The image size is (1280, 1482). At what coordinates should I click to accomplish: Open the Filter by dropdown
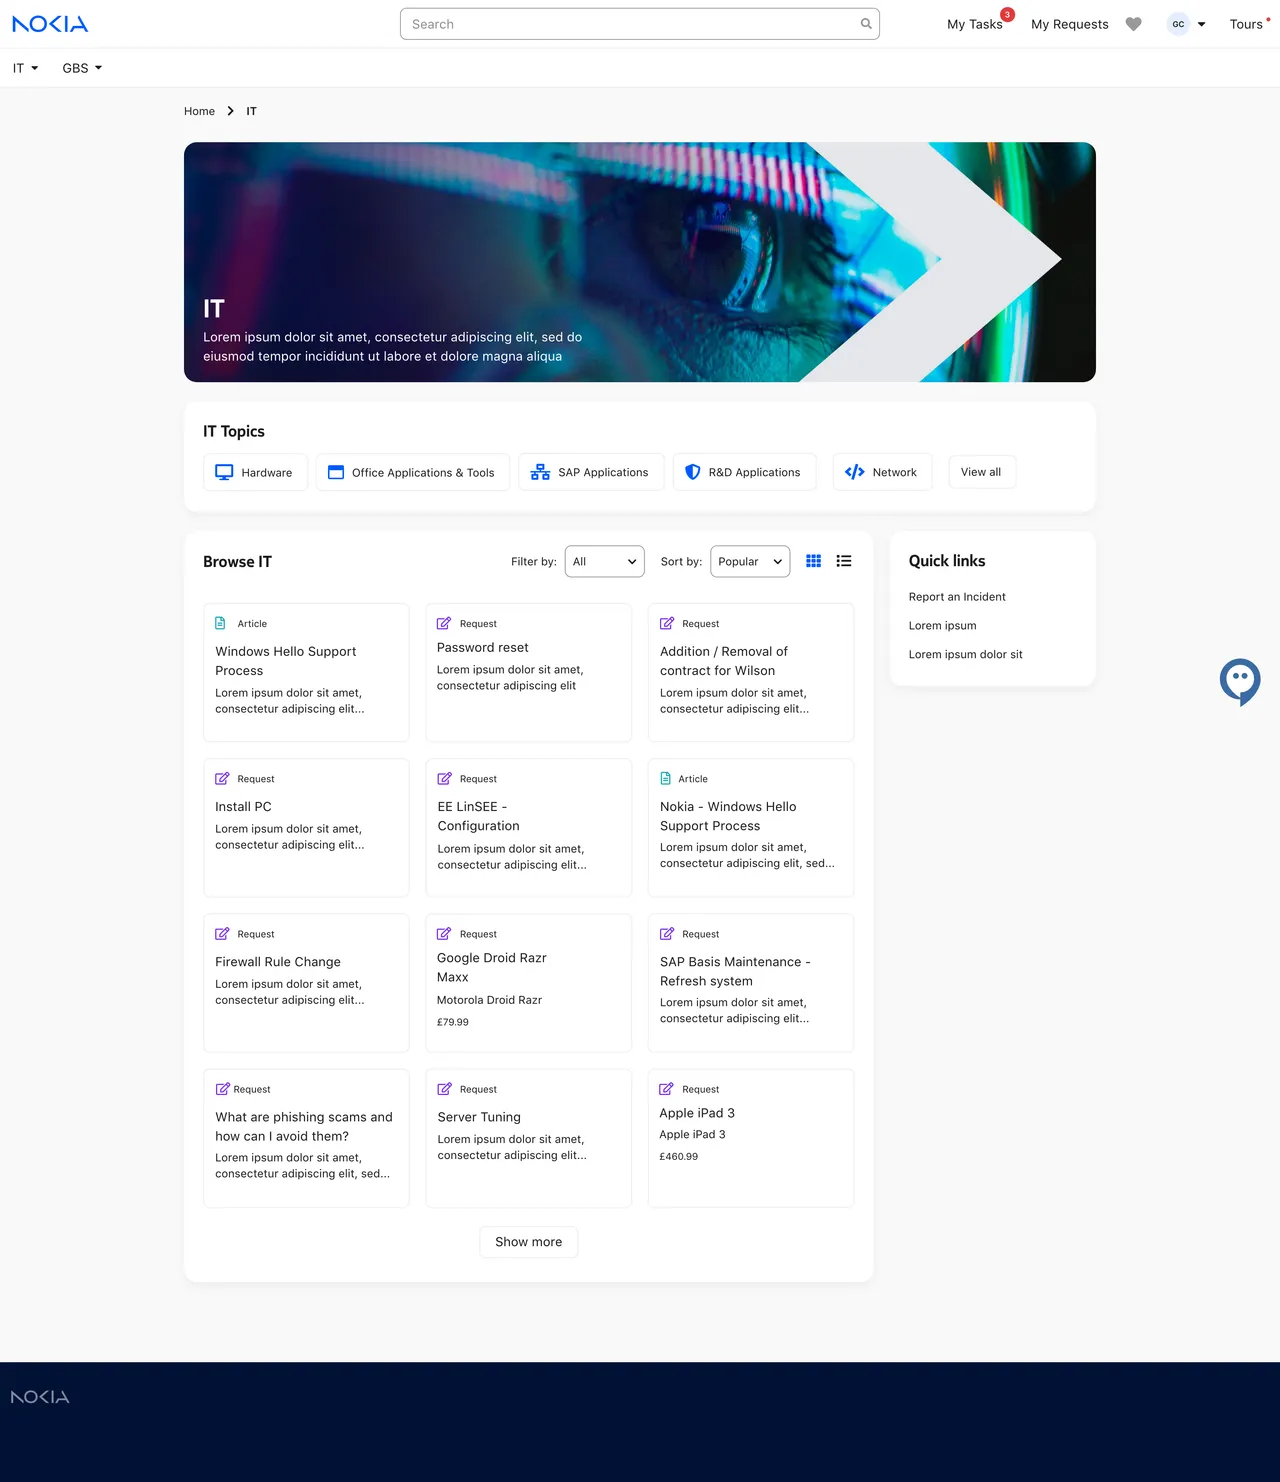pos(604,561)
